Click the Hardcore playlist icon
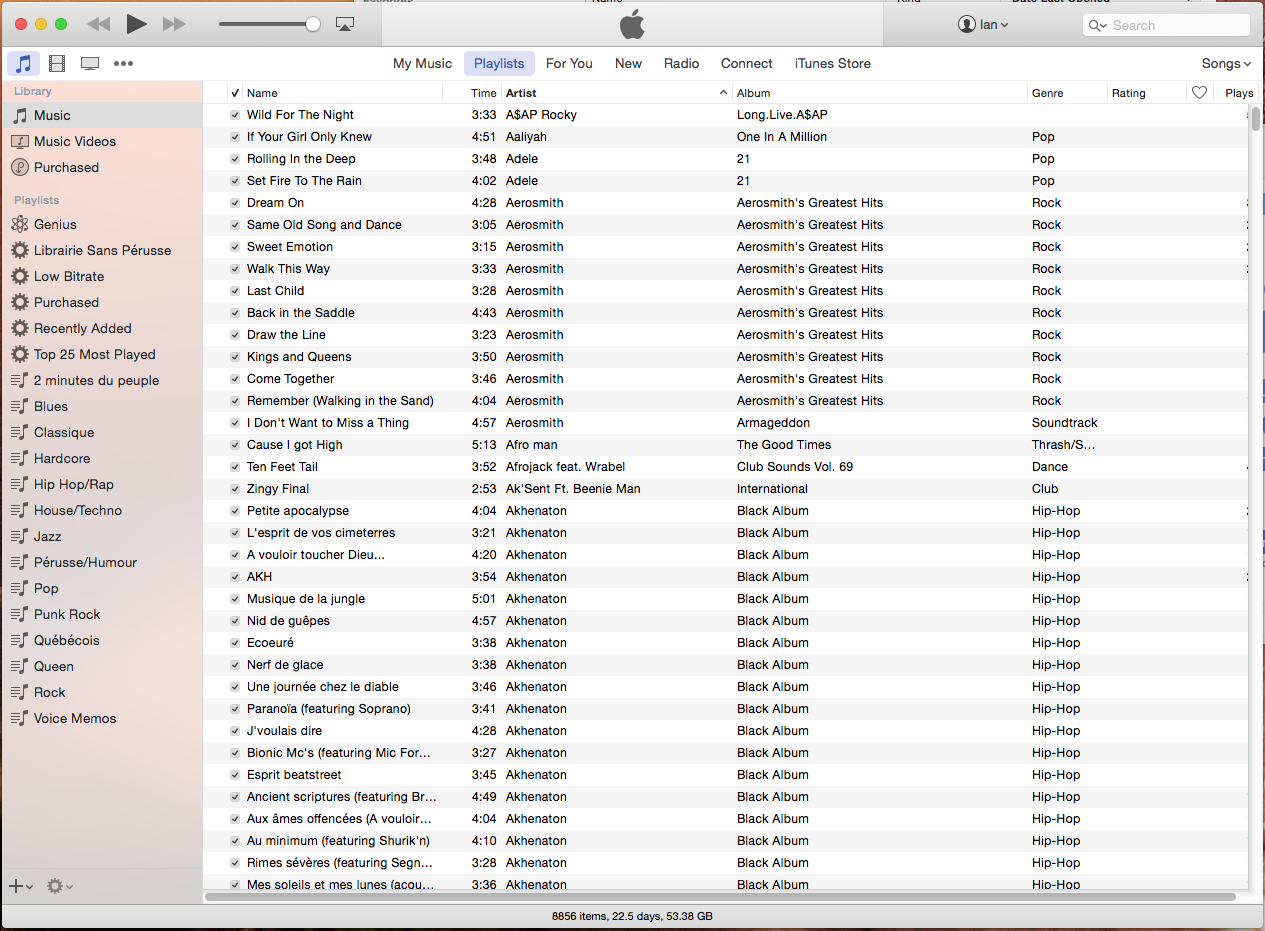The image size is (1265, 931). pyautogui.click(x=19, y=458)
